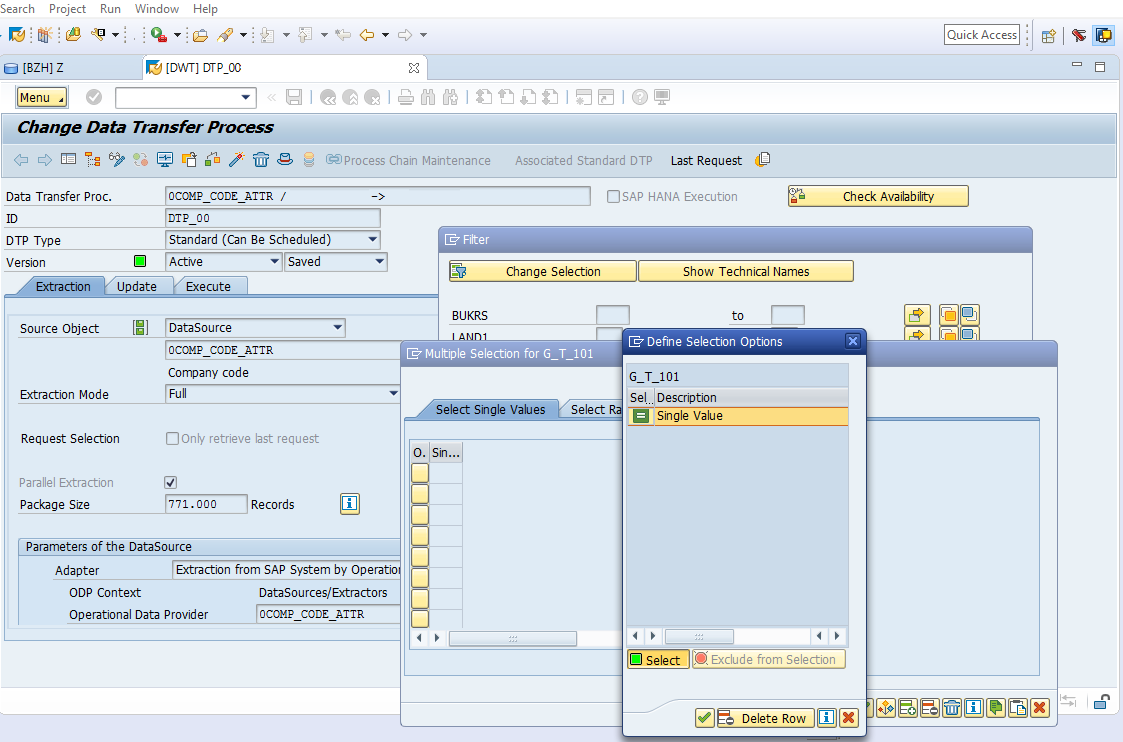Toggle Only retrieve last request checkbox
The image size is (1123, 742).
click(x=172, y=438)
